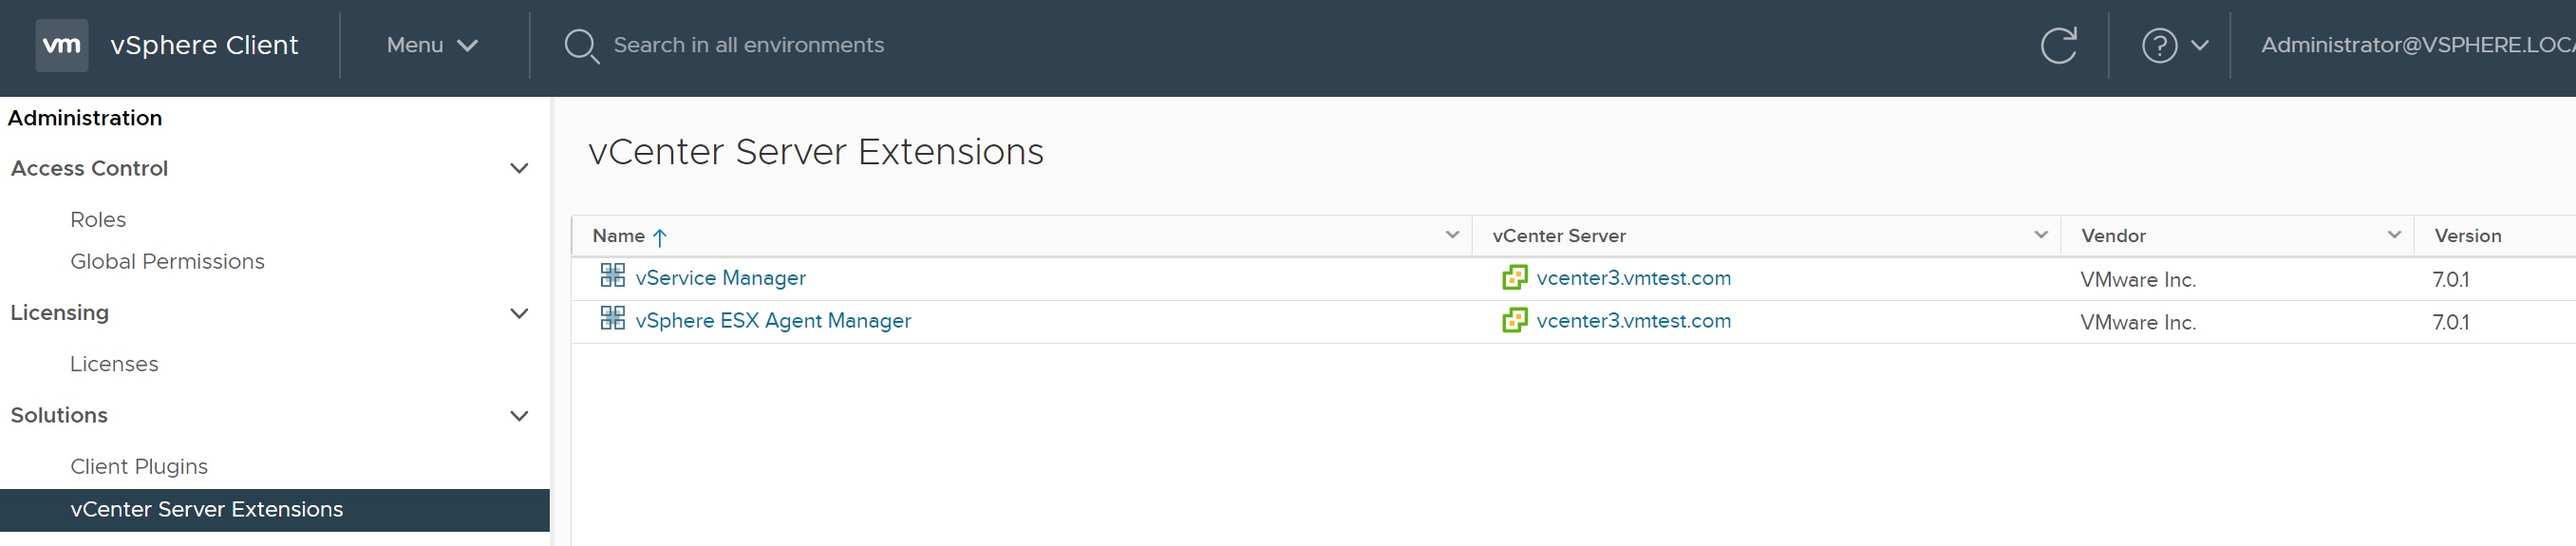Open the vService Manager link
The width and height of the screenshot is (2576, 546).
click(720, 278)
